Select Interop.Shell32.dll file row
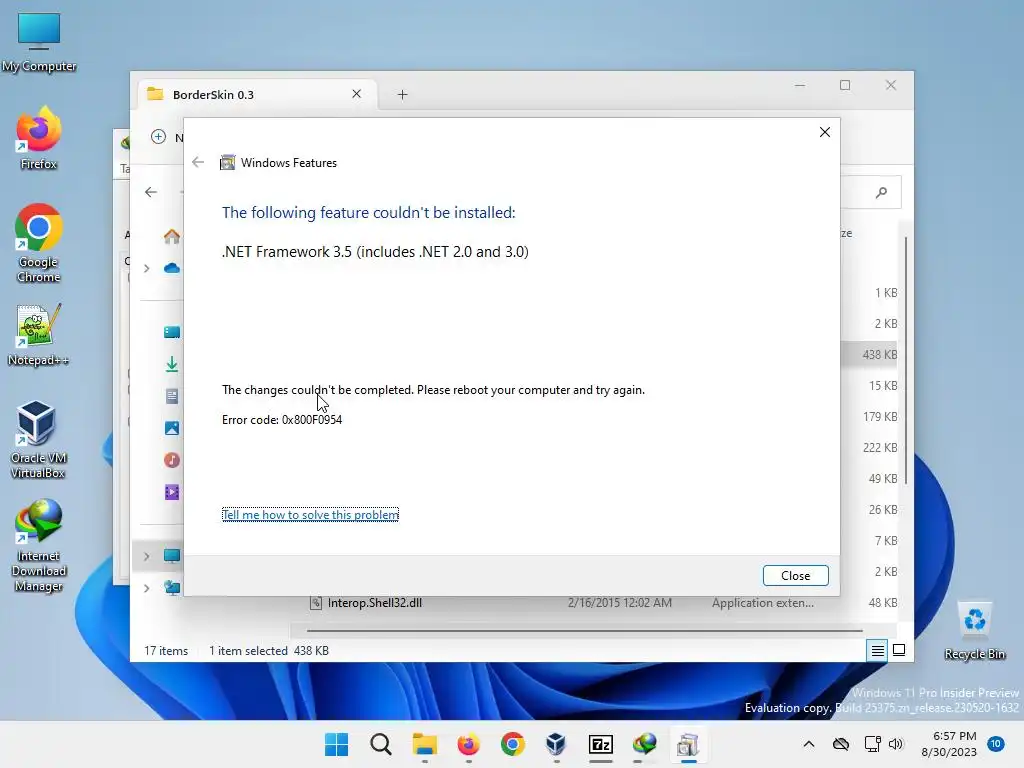The height and width of the screenshot is (768, 1024). tap(594, 603)
